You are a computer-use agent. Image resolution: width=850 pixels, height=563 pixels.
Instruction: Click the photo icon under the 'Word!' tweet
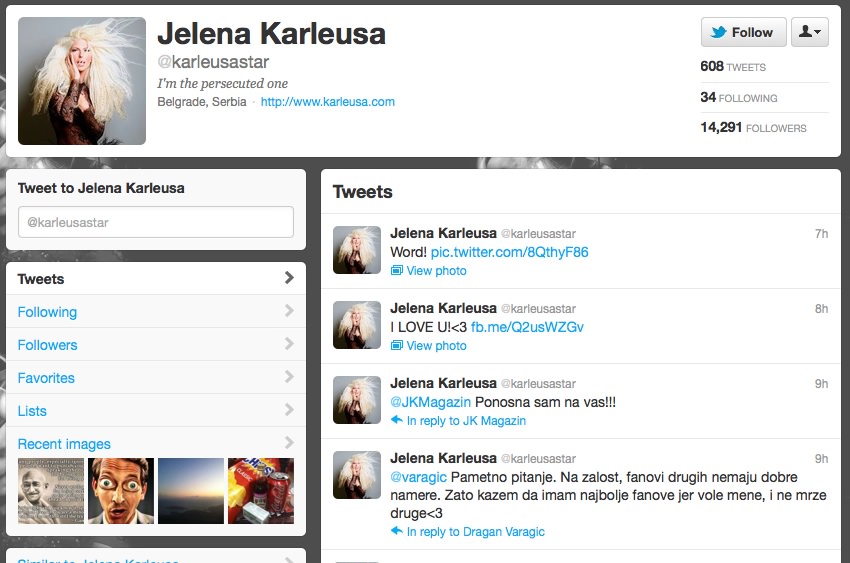point(397,271)
